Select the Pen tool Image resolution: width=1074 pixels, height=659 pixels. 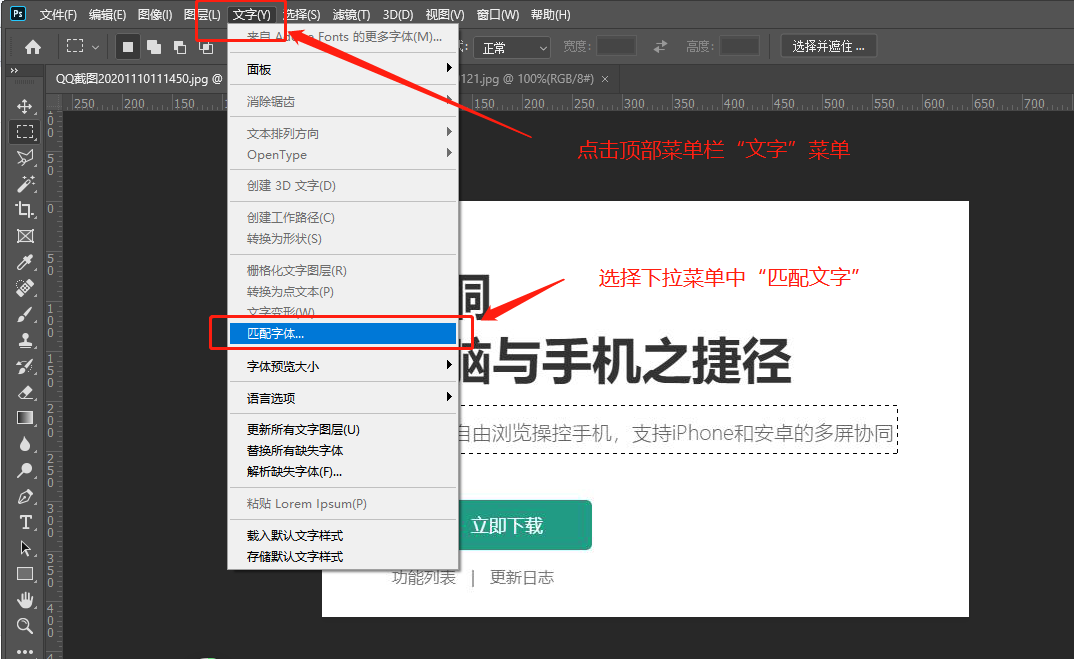tap(25, 496)
